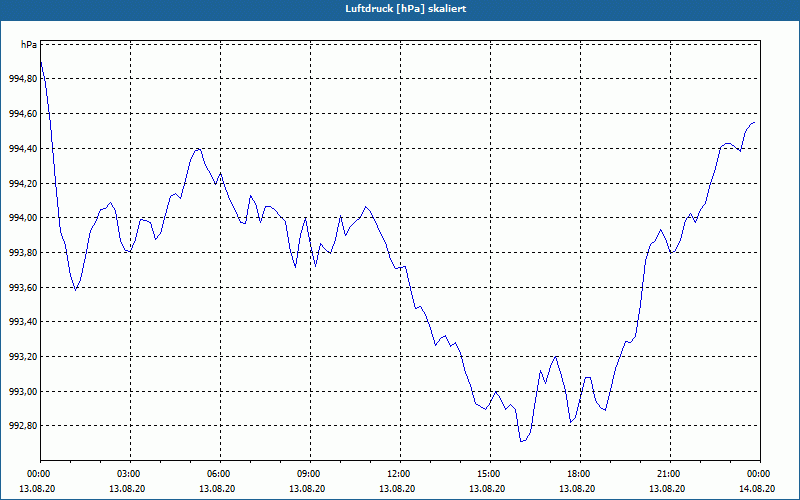Click the 993,20 axis value
800x500 pixels.
pyautogui.click(x=23, y=357)
